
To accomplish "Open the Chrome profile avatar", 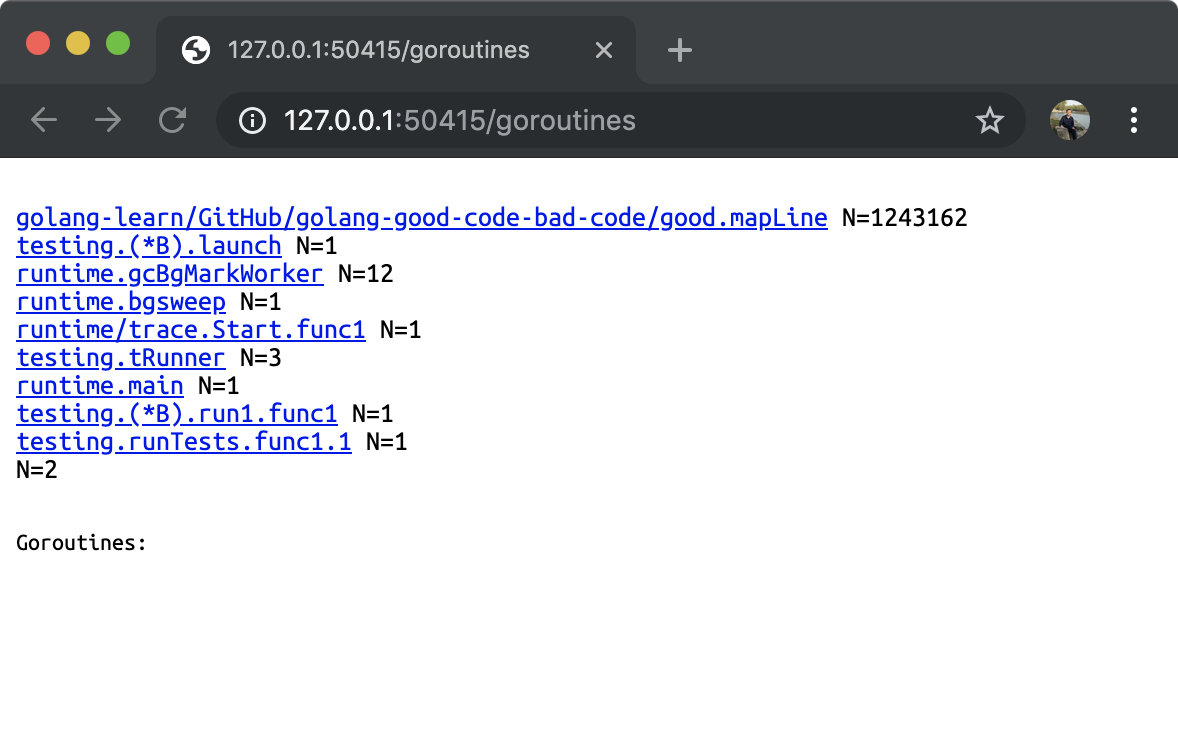I will point(1070,120).
